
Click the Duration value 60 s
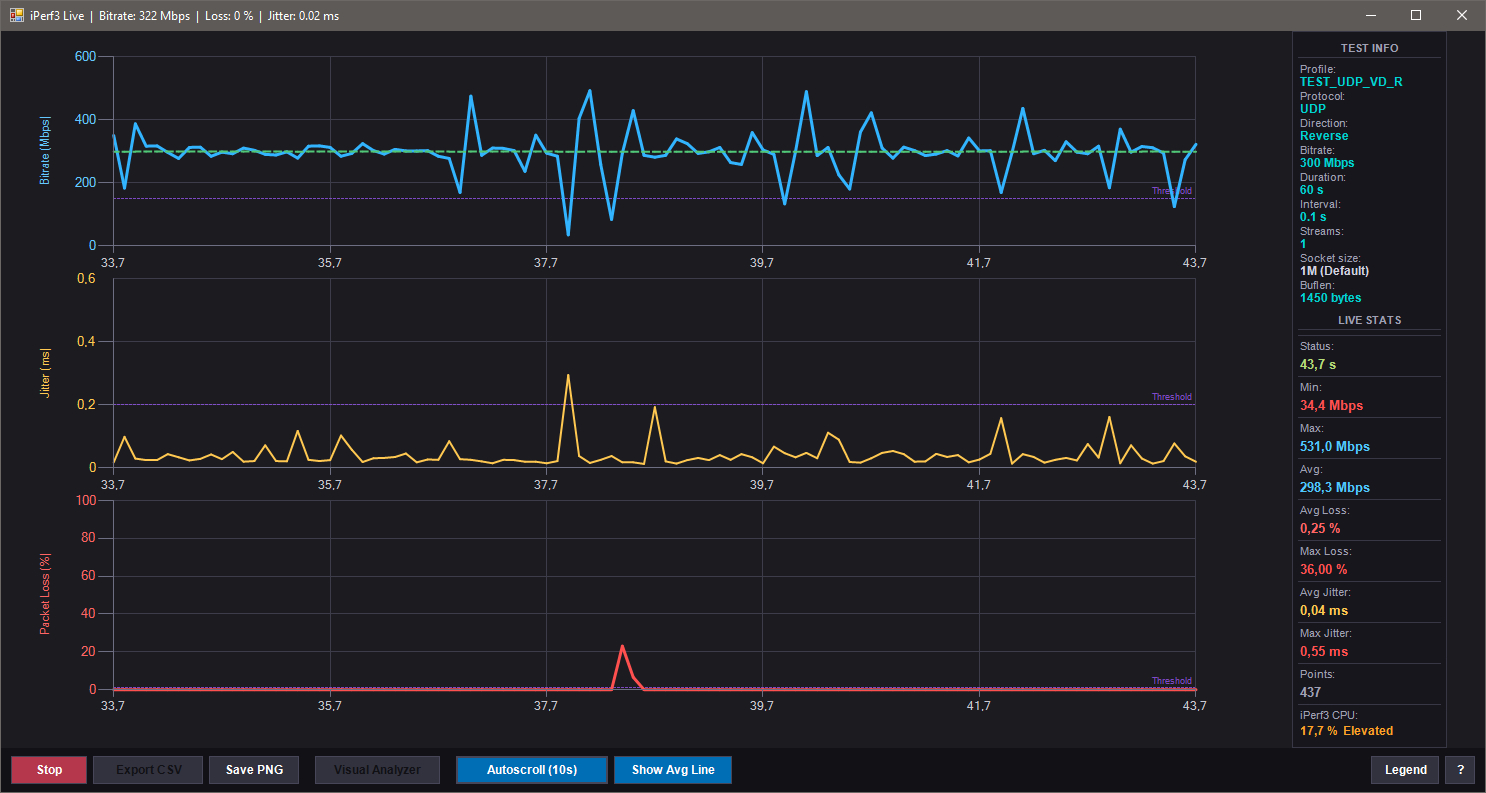1312,190
